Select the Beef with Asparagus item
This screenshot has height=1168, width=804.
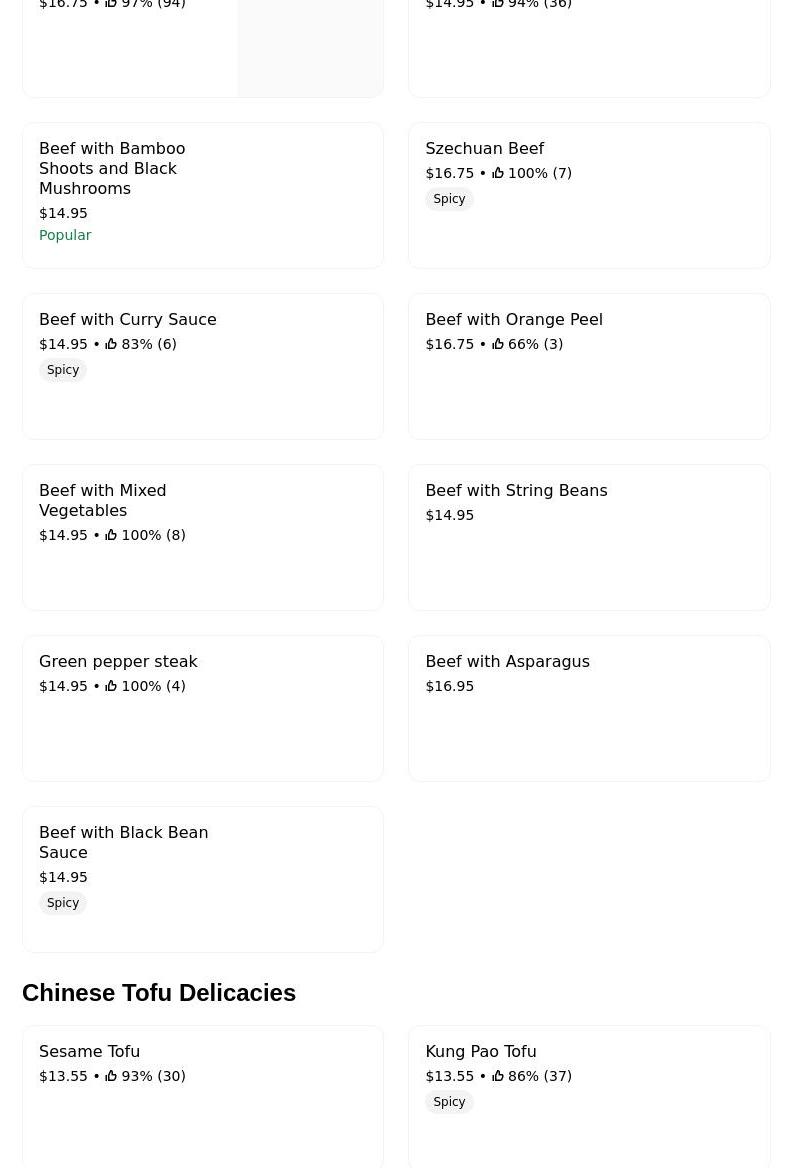click(589, 708)
